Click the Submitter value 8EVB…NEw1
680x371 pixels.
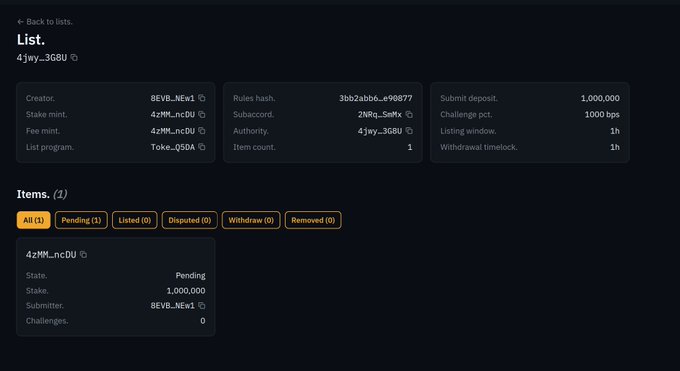pyautogui.click(x=173, y=305)
